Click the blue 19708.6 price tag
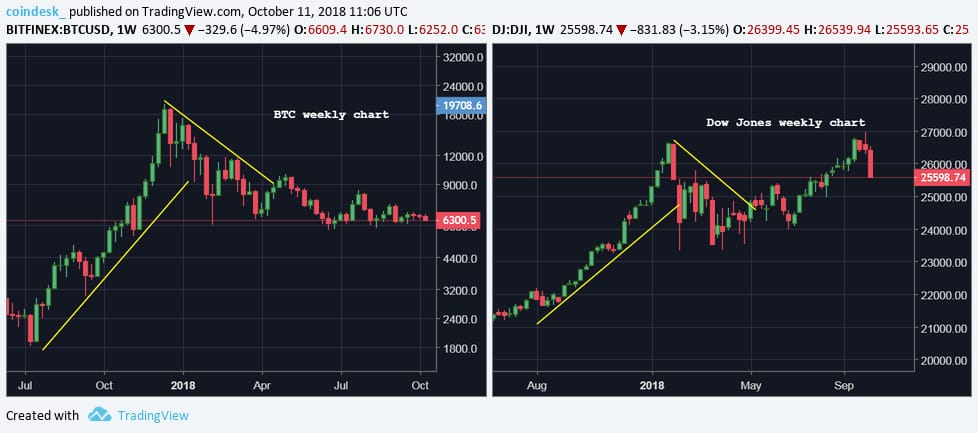The image size is (978, 433). pos(460,105)
